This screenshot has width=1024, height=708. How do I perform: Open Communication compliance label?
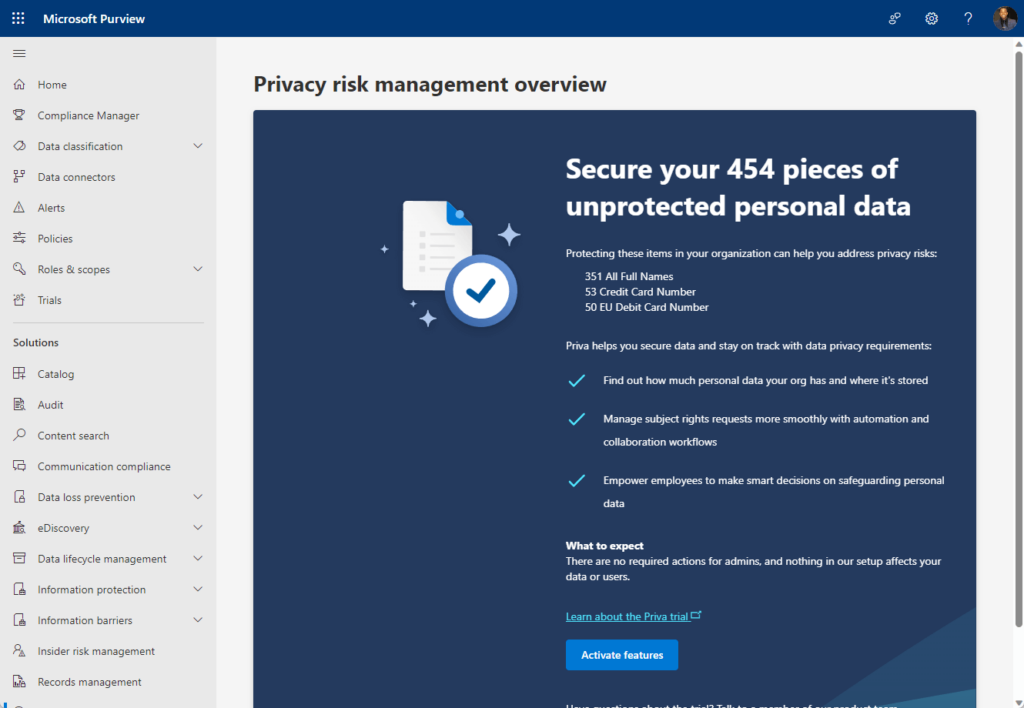[104, 466]
